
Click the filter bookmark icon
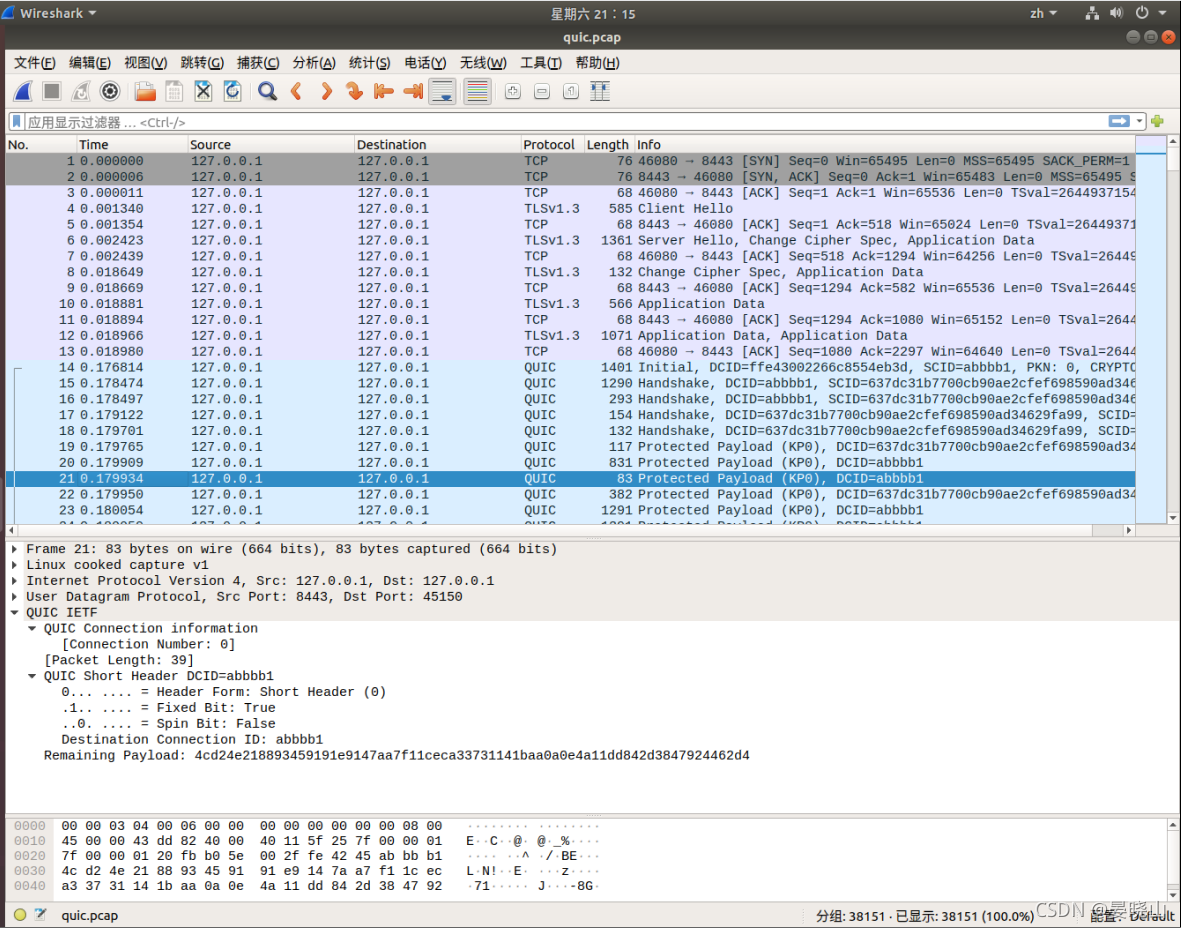(x=17, y=121)
